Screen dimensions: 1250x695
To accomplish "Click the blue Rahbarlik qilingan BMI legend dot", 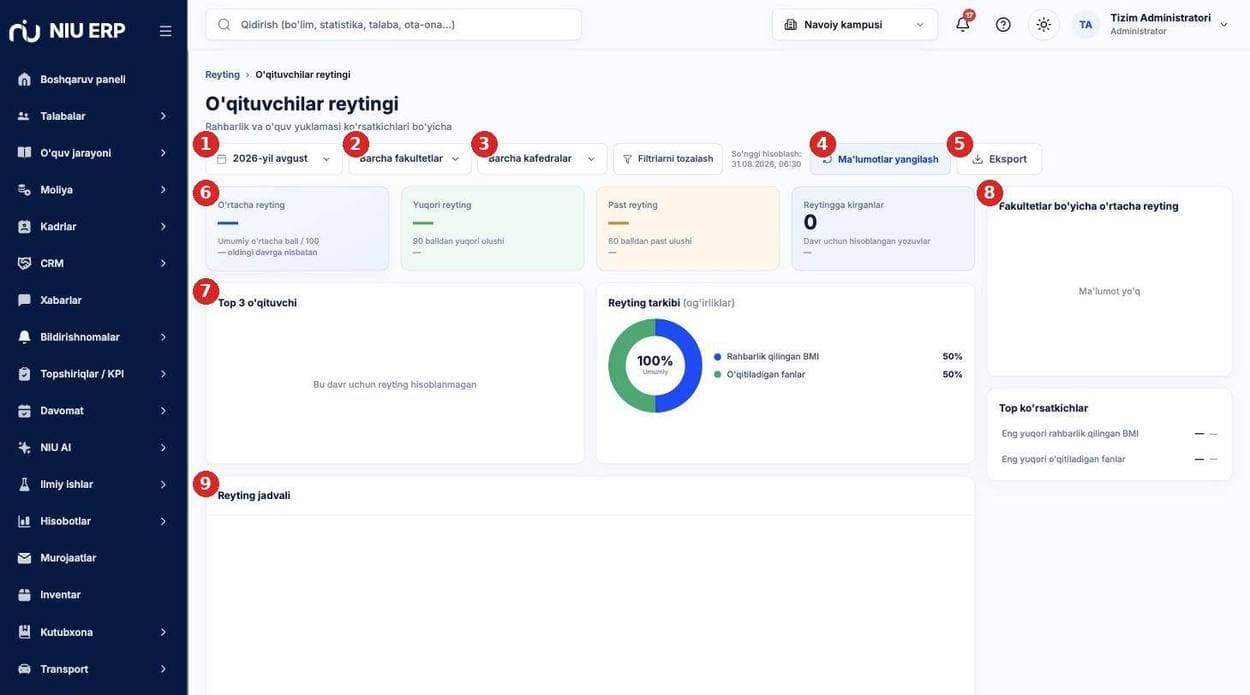I will point(718,357).
